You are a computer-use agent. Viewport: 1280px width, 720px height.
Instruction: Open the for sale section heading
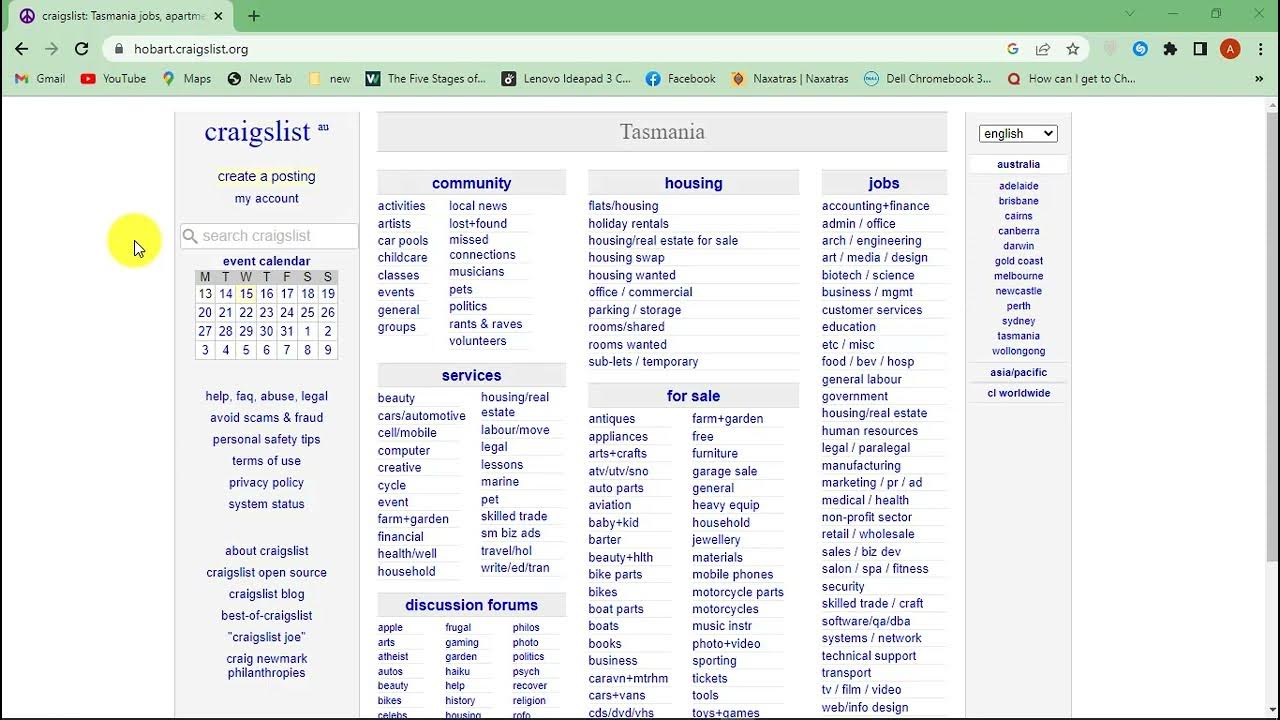click(693, 396)
